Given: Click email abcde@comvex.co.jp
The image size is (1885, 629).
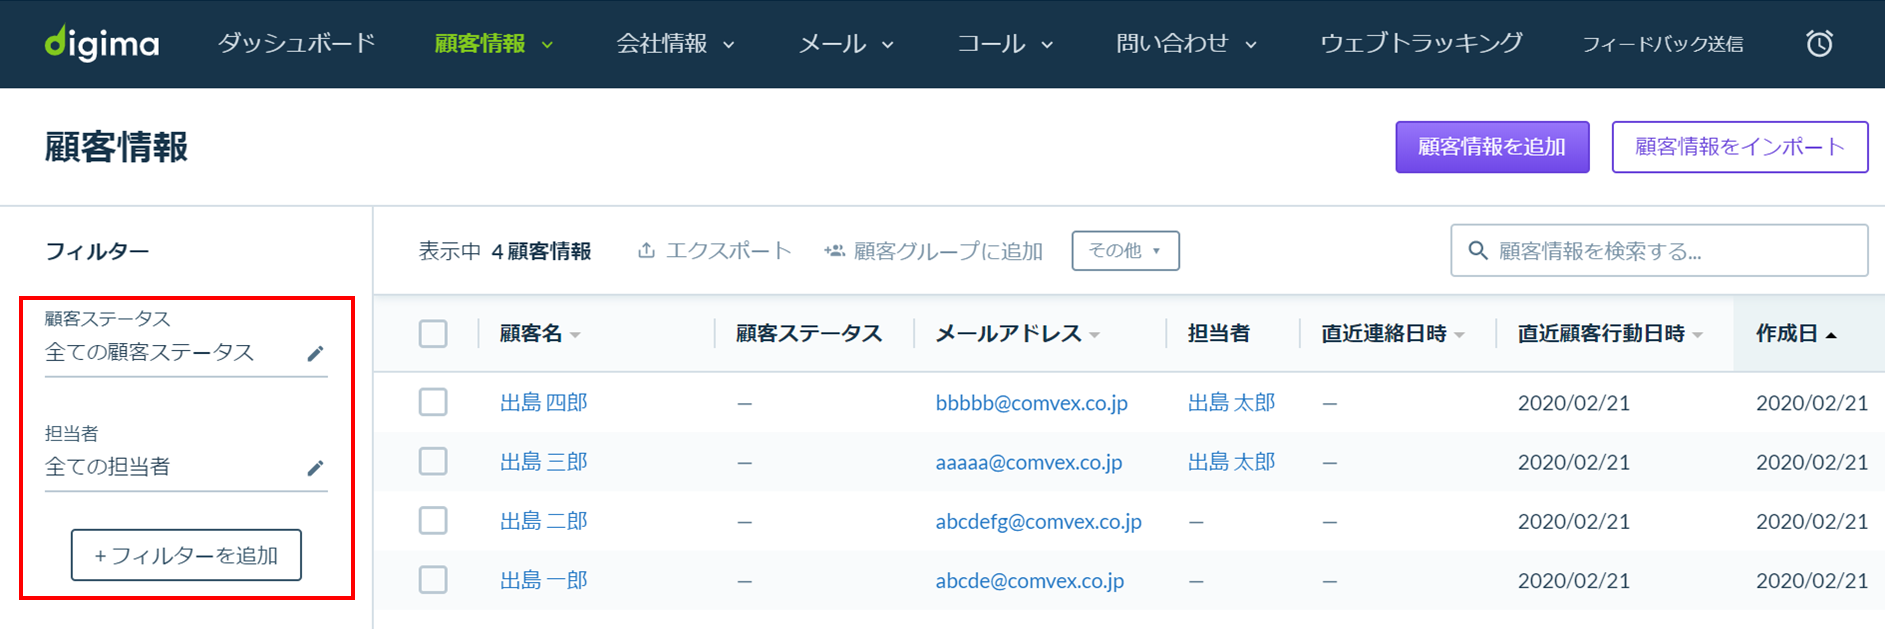Looking at the screenshot, I should pyautogui.click(x=1029, y=580).
